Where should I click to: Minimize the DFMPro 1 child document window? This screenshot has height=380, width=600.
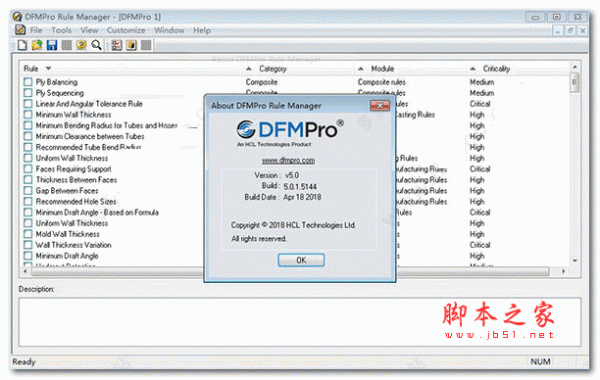[558, 31]
